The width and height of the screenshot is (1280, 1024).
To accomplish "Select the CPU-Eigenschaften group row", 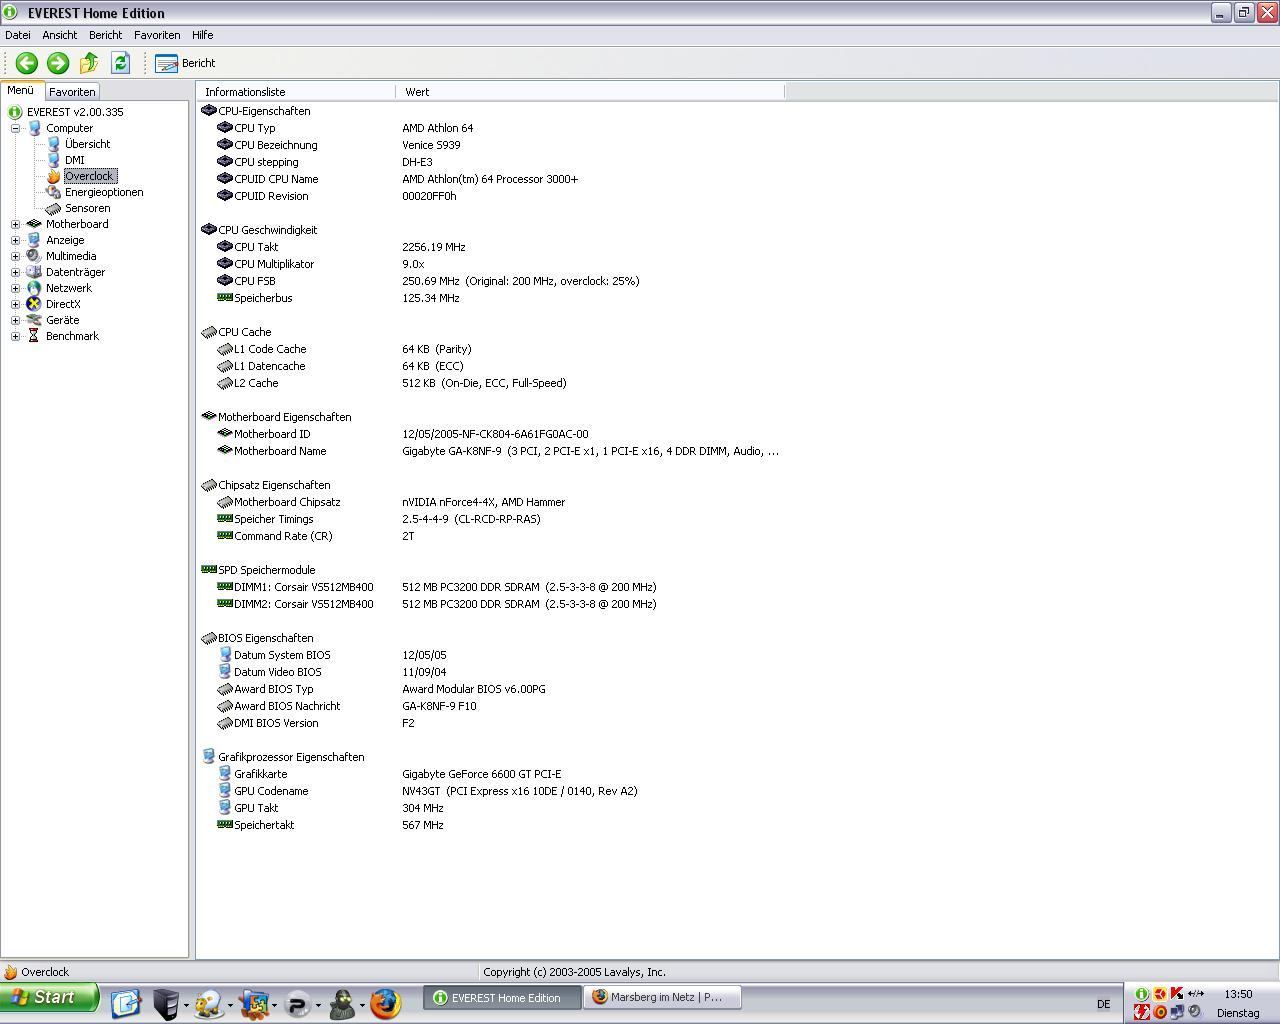I will (255, 111).
